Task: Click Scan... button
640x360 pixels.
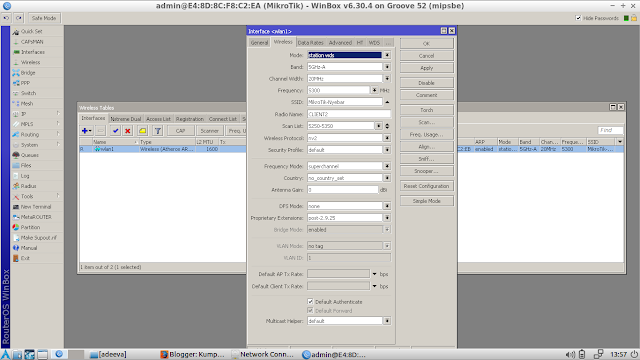Action: pos(427,122)
